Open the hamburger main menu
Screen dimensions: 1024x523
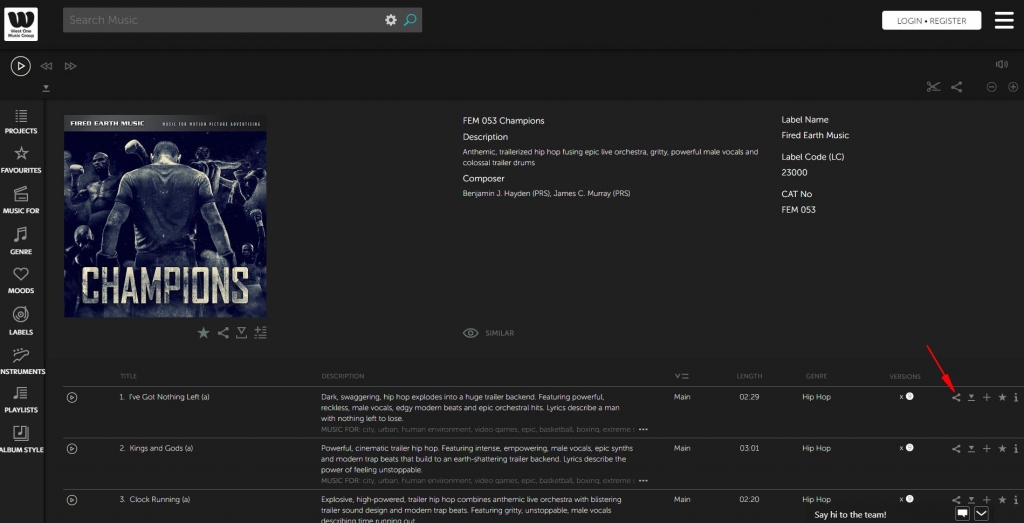coord(1003,20)
